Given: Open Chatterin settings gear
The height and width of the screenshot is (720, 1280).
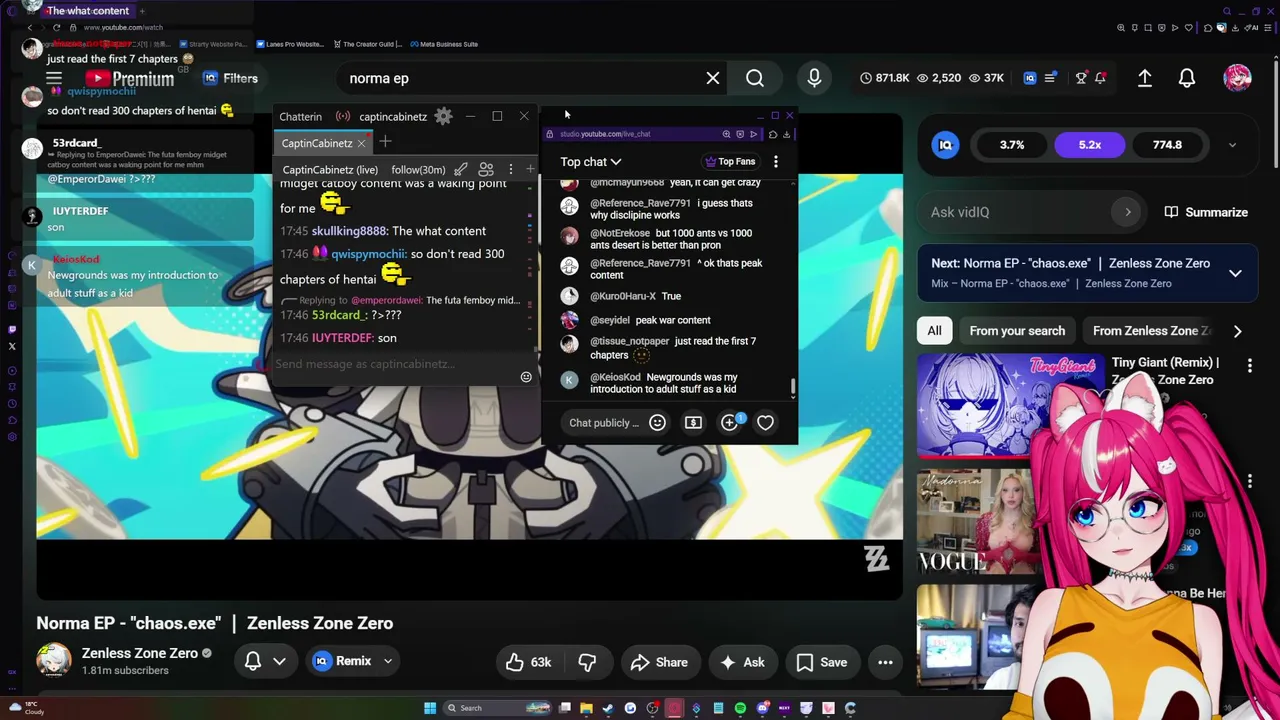Looking at the screenshot, I should (x=443, y=116).
